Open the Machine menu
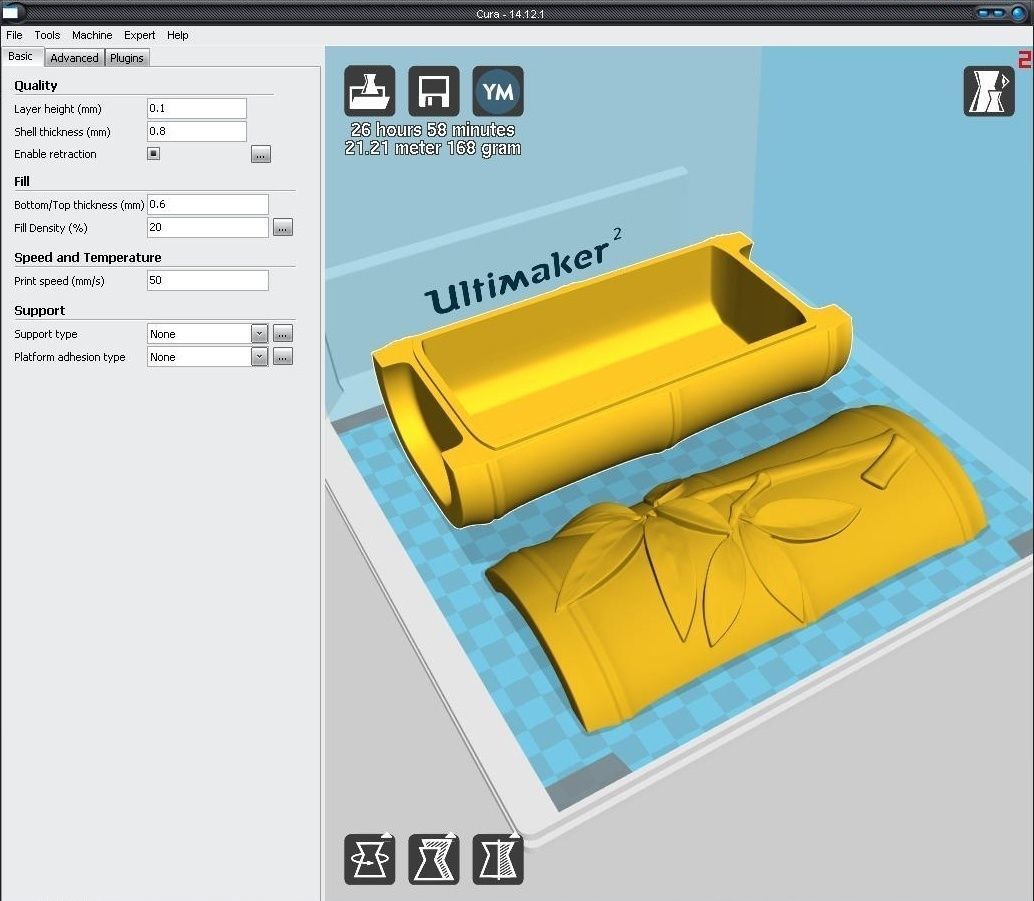The height and width of the screenshot is (901, 1034). pos(92,35)
